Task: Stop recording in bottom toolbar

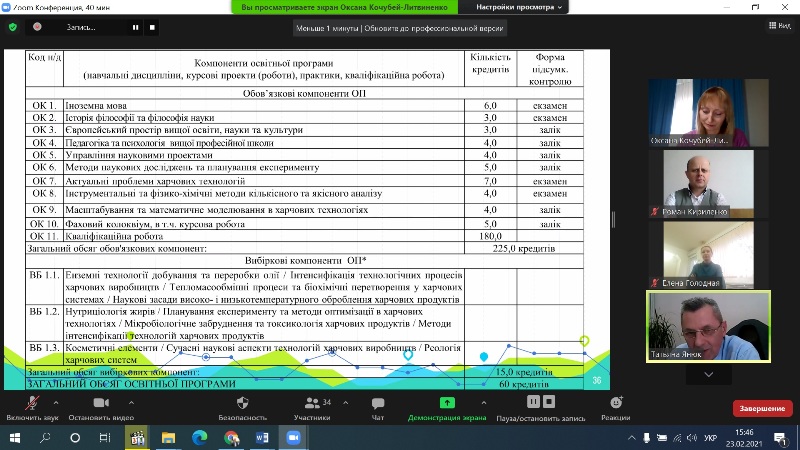Action: (x=549, y=402)
